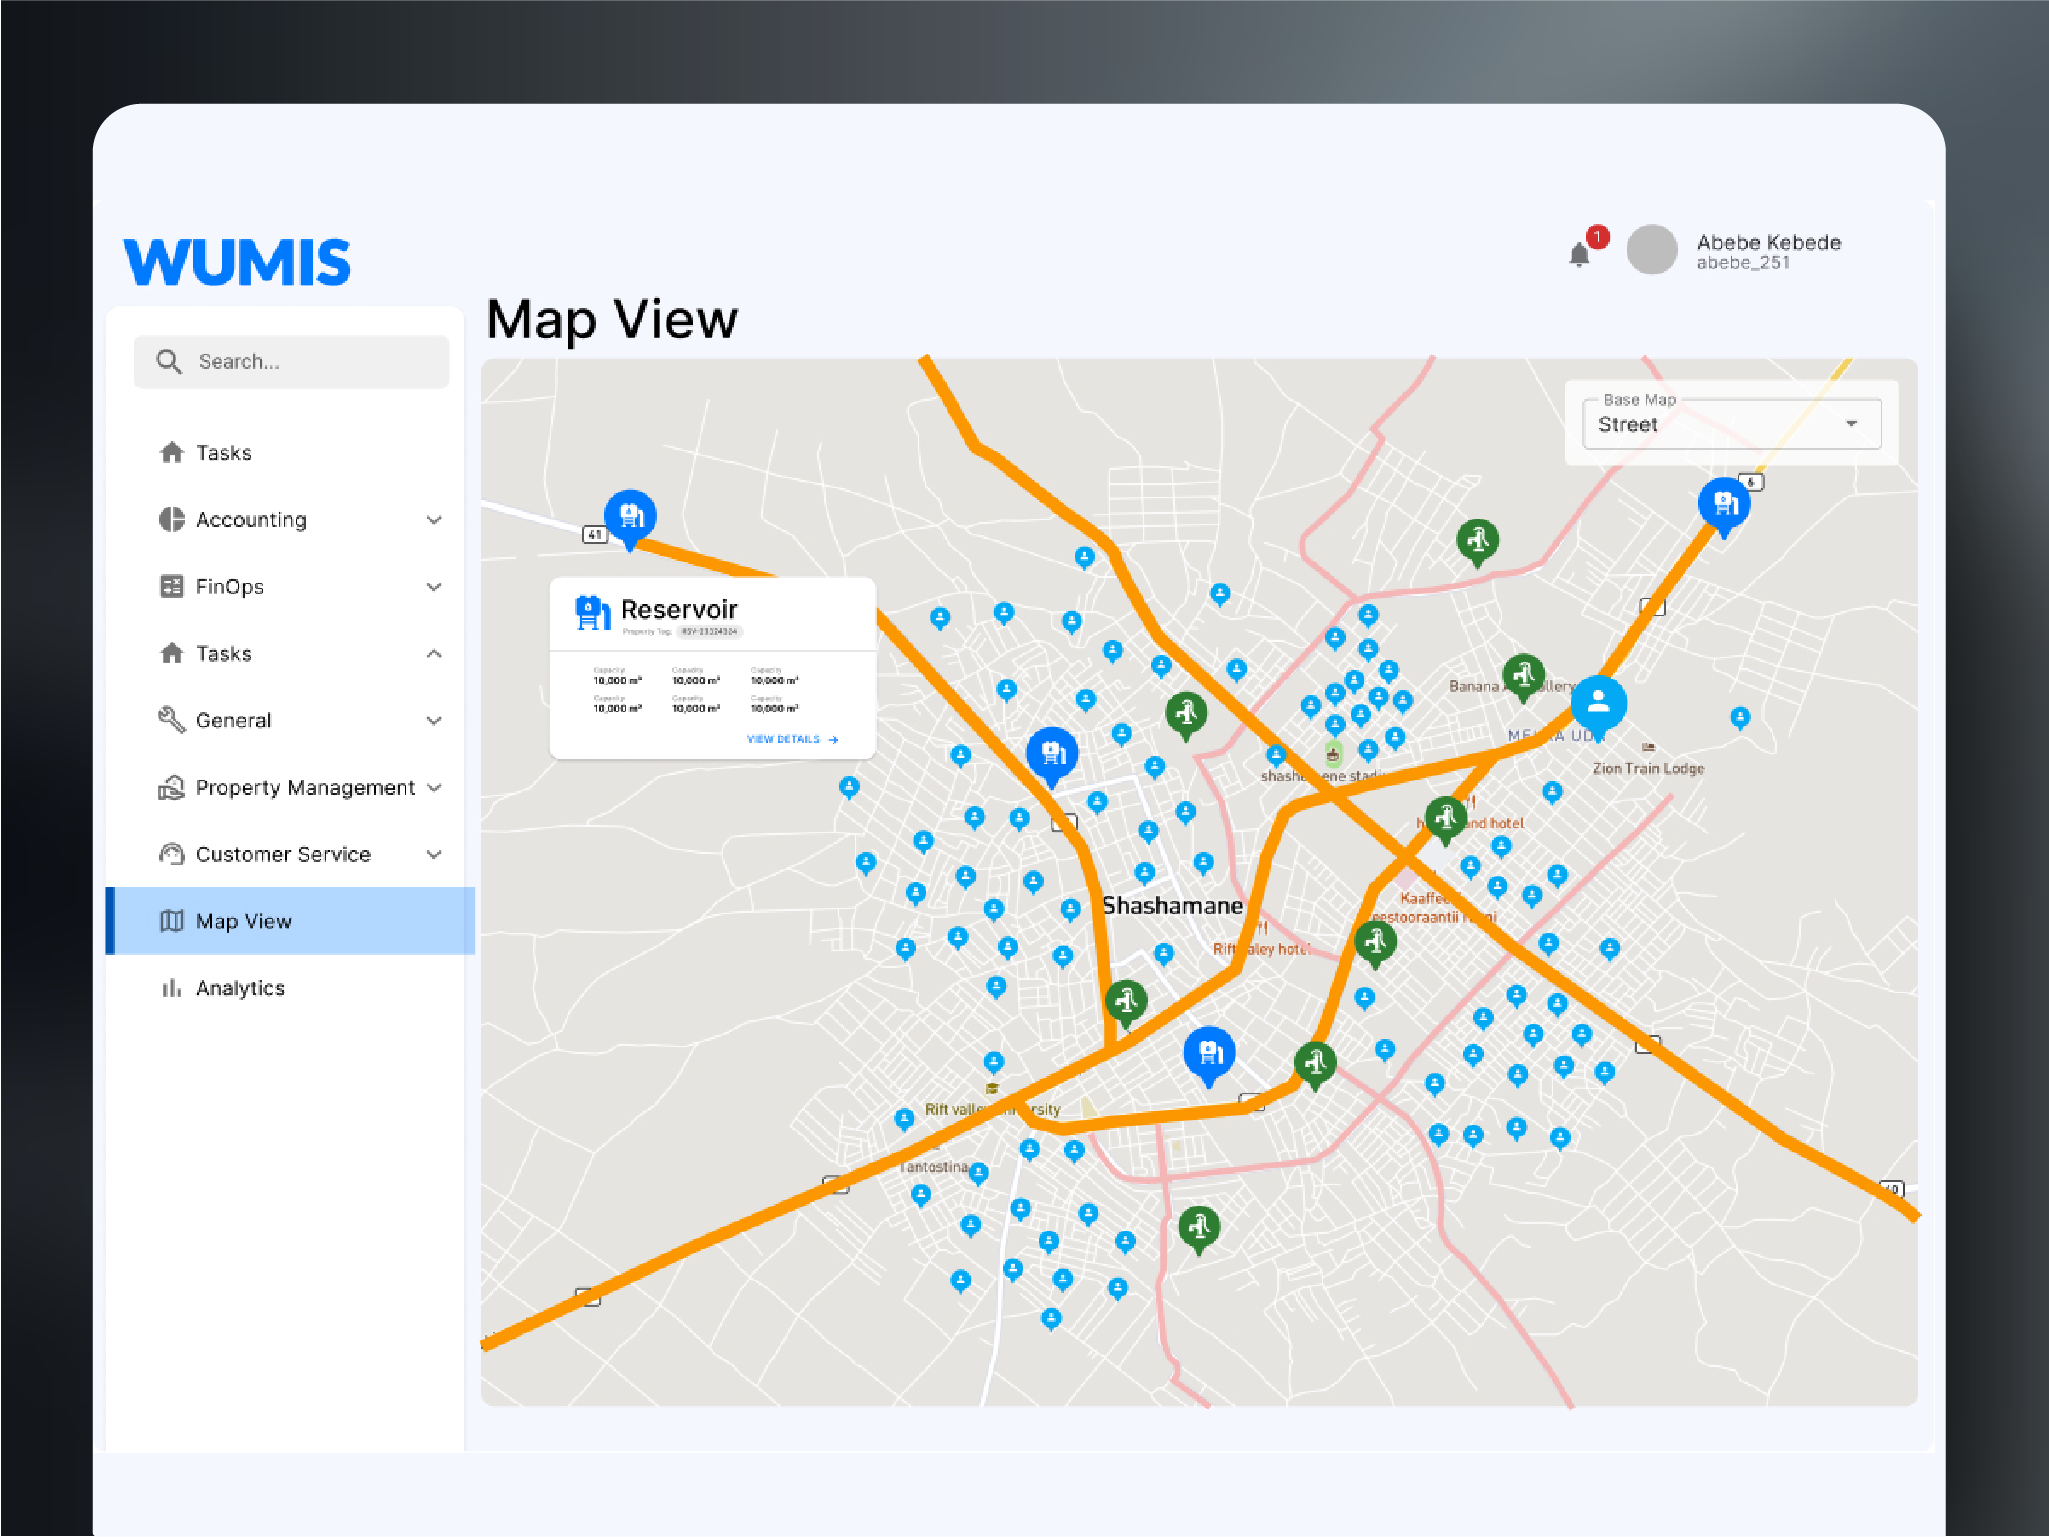Click the reservoir pin near route 41
Viewport: 2049px width, 1537px height.
point(630,516)
